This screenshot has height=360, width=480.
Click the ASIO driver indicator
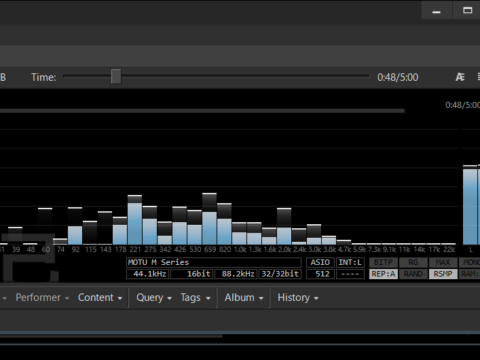(320, 262)
